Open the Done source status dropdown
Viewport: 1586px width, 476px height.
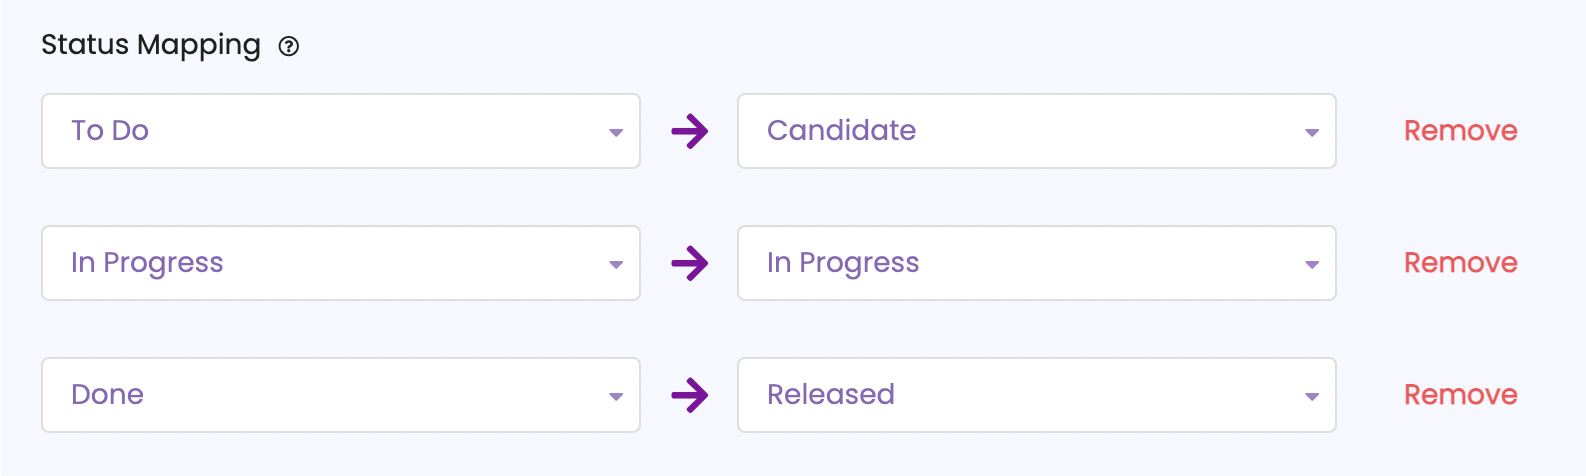[x=341, y=395]
